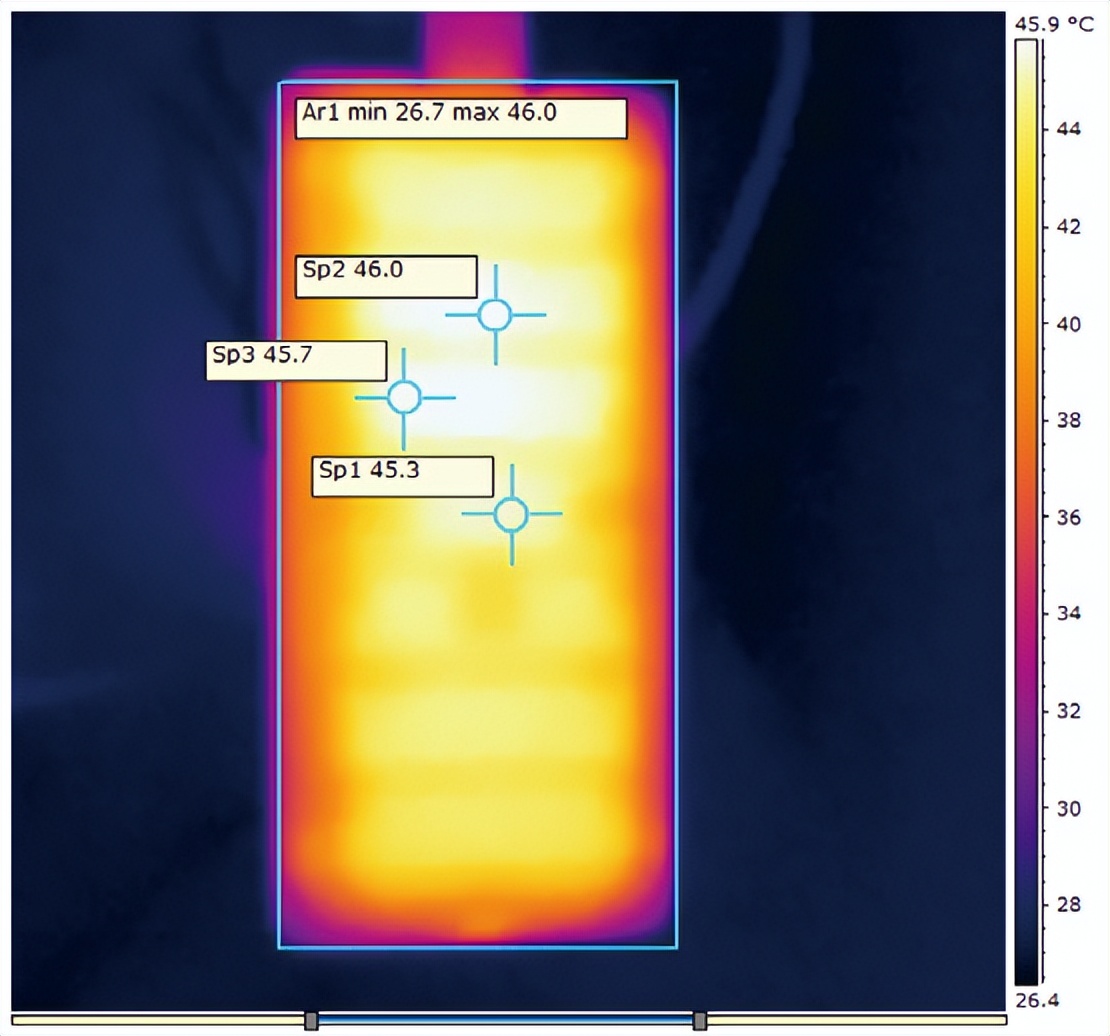Click the right handle of the temperature span slider
Image resolution: width=1110 pixels, height=1036 pixels.
click(x=699, y=1020)
